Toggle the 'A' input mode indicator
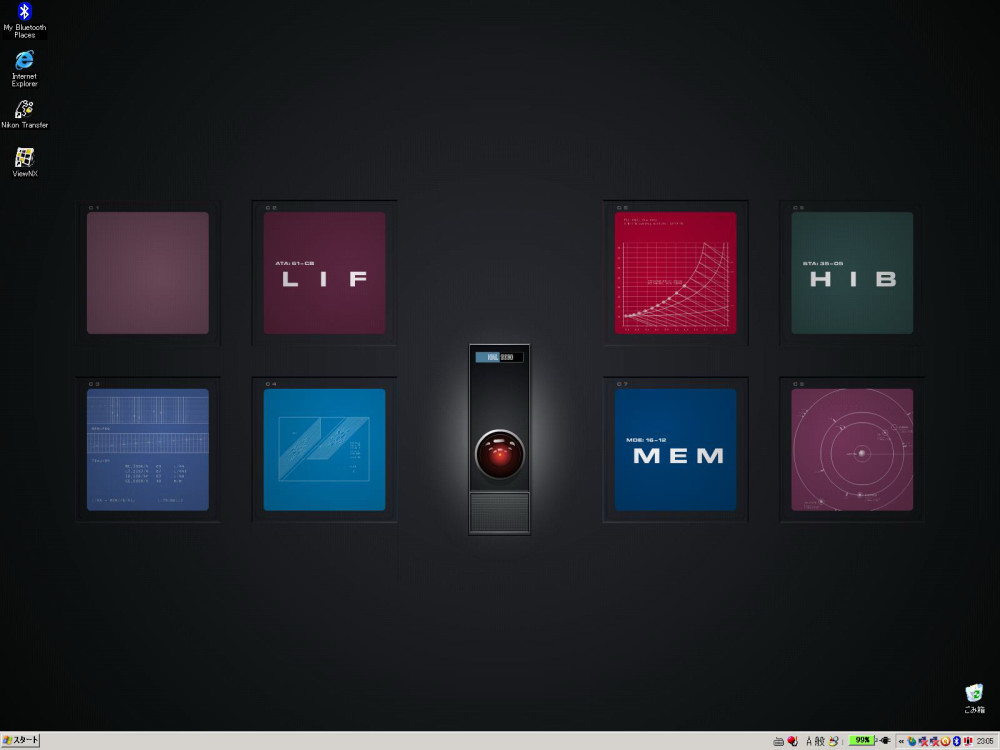 [809, 741]
